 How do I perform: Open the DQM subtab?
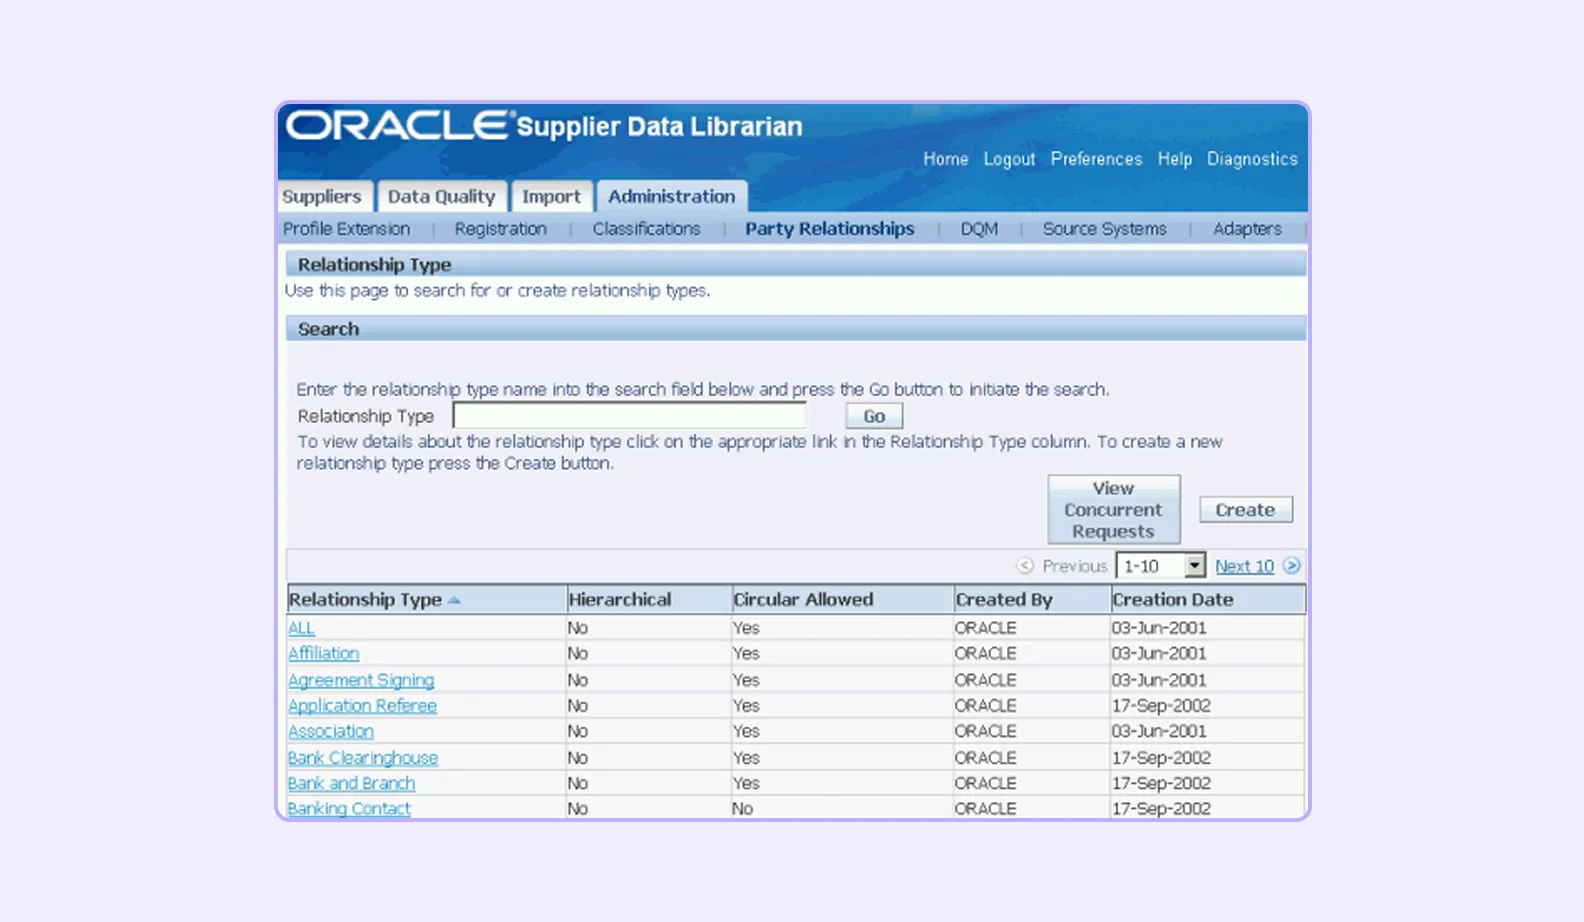979,229
